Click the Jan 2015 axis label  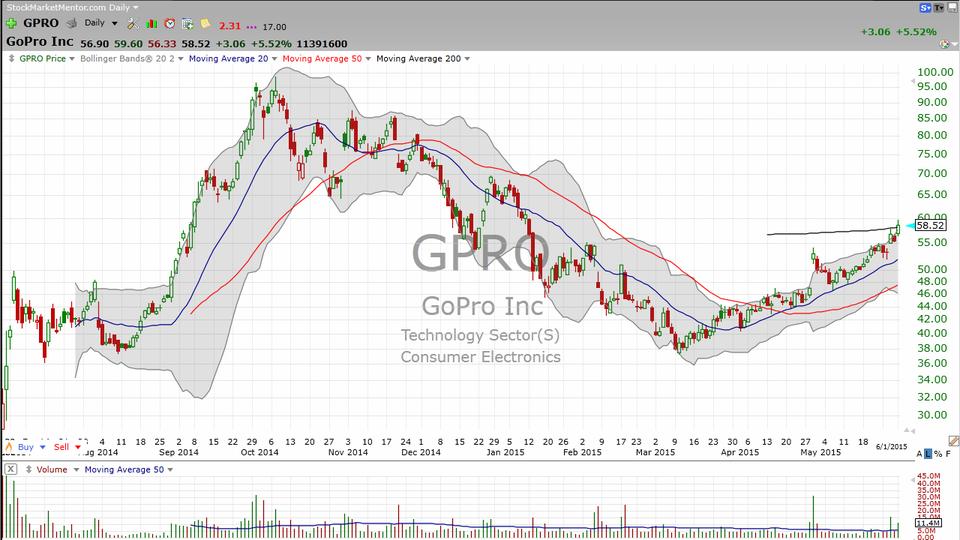click(x=505, y=452)
